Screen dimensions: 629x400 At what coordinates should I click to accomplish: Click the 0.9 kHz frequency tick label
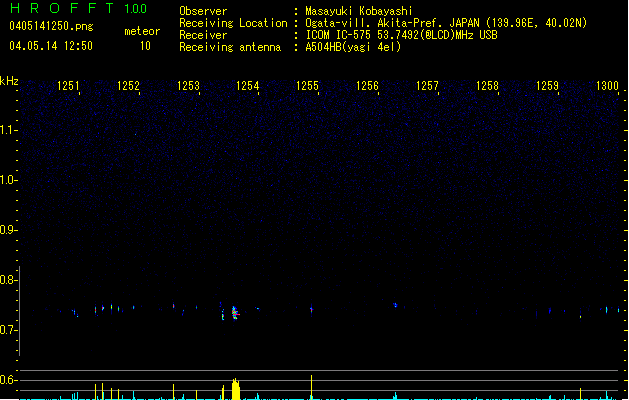[x=8, y=229]
